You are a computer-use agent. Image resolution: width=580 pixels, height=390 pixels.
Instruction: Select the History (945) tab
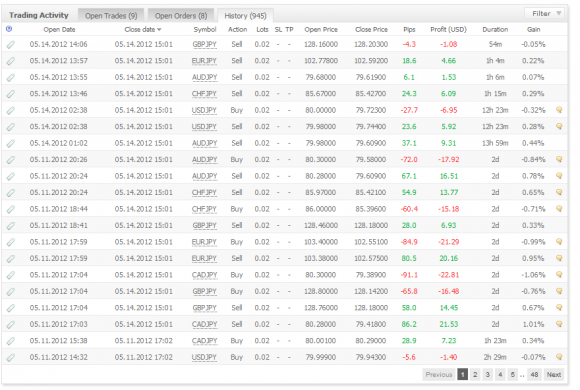(245, 16)
